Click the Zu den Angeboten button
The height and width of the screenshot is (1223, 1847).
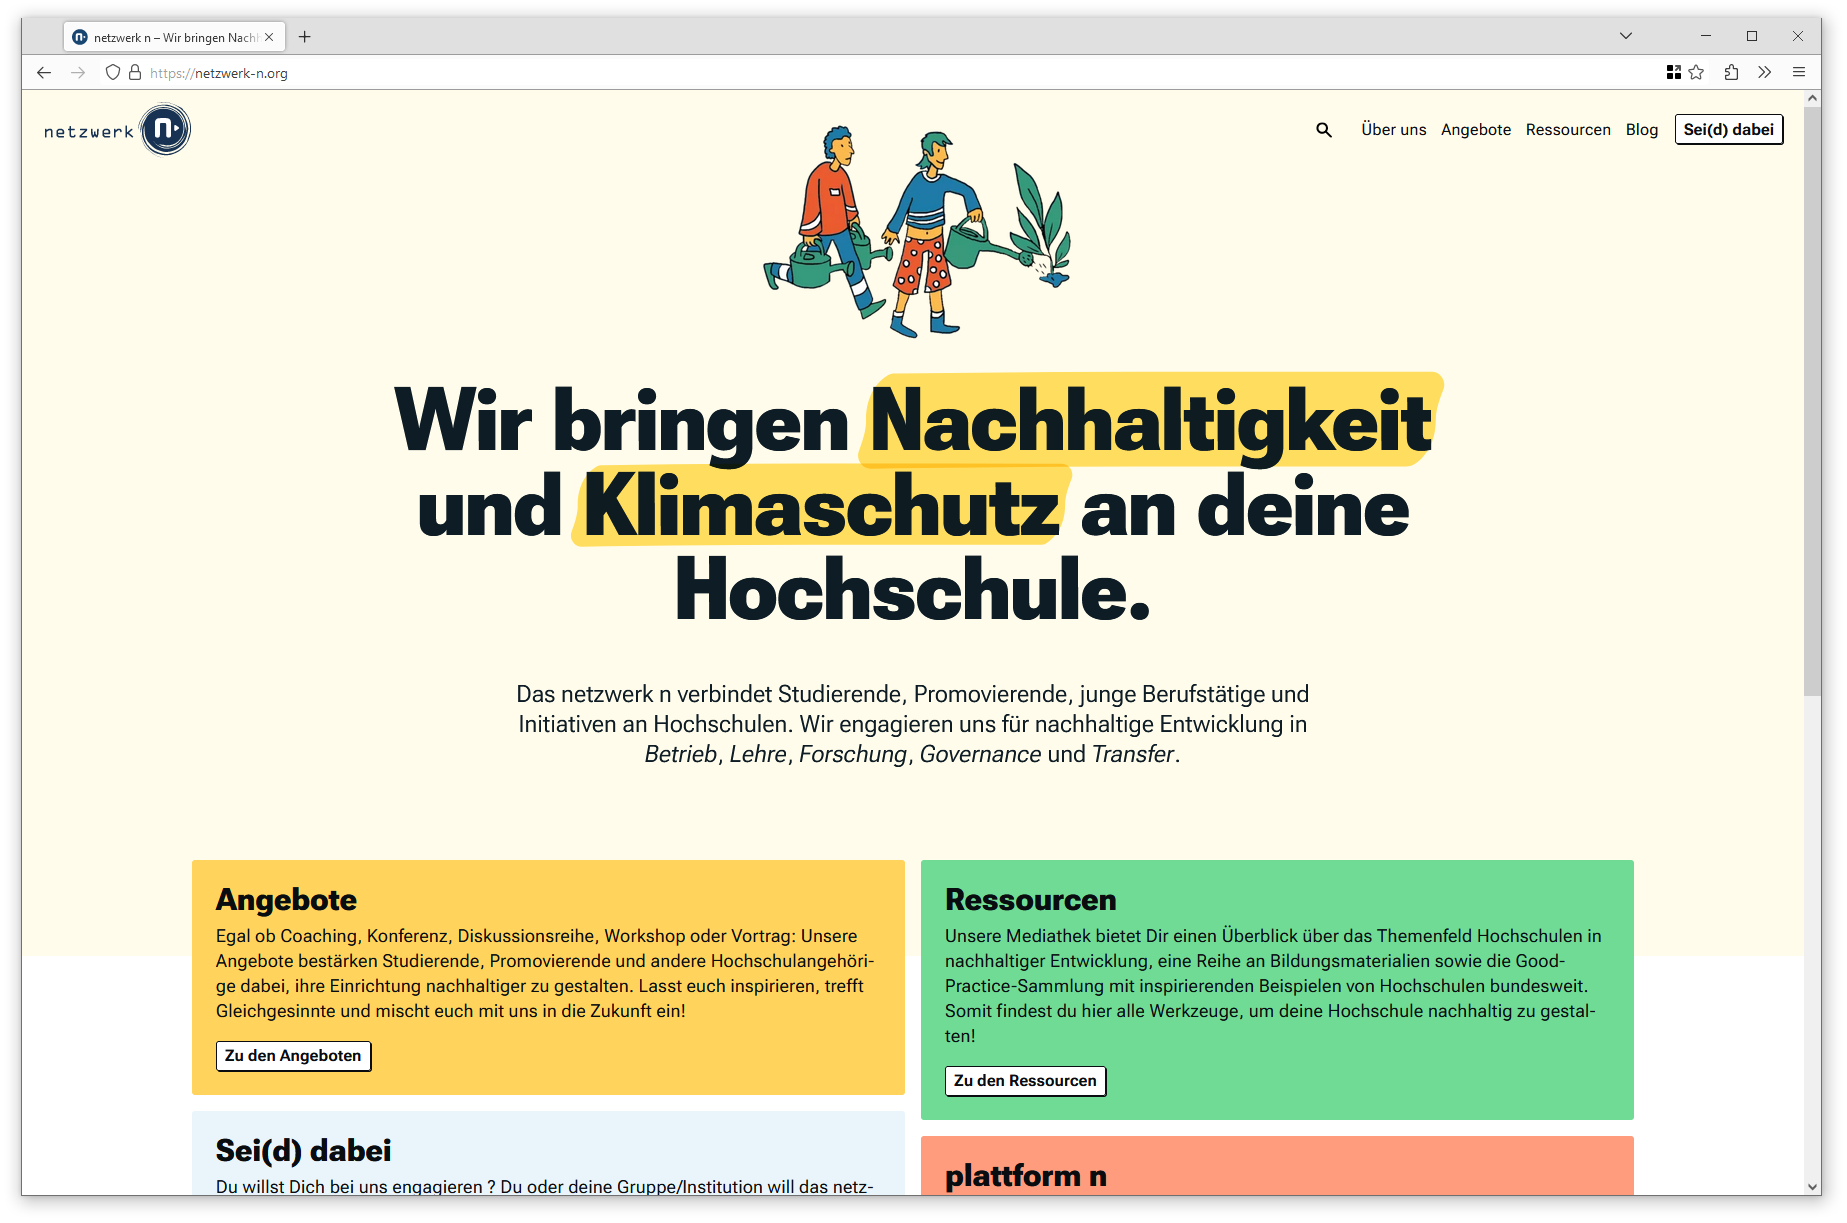[293, 1056]
